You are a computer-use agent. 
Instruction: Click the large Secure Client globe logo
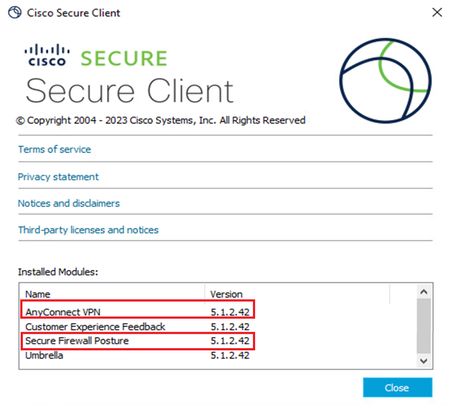click(x=385, y=81)
